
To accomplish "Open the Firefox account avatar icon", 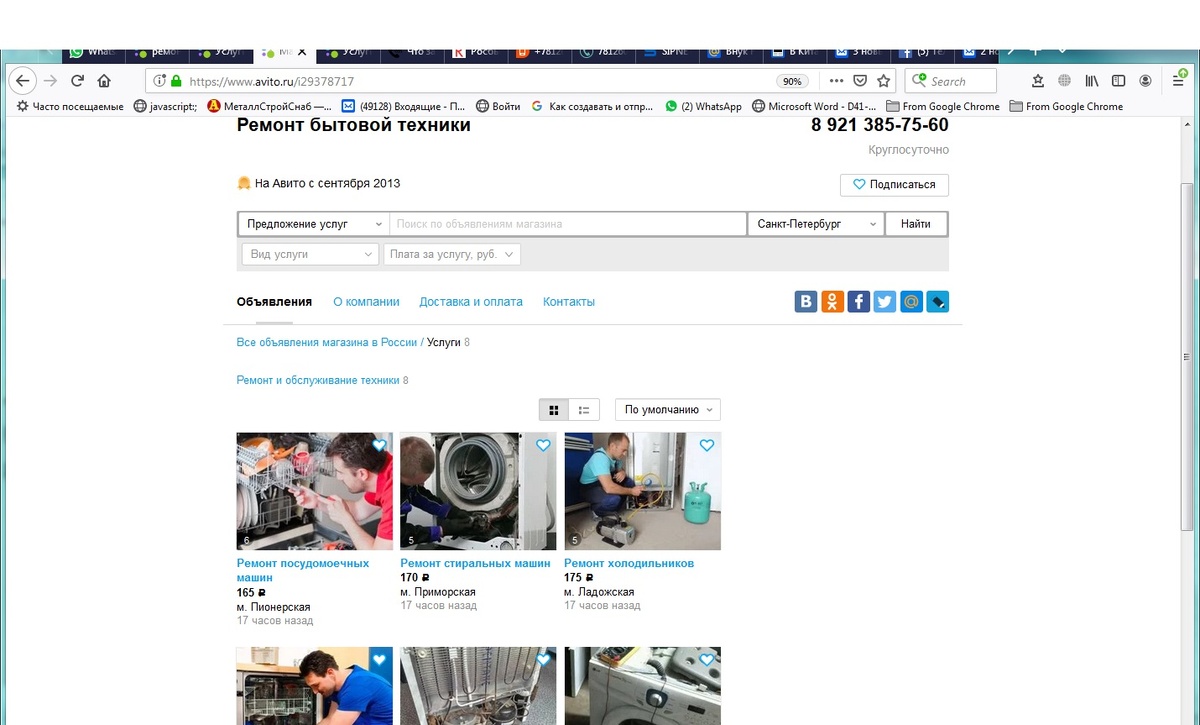I will 1146,81.
